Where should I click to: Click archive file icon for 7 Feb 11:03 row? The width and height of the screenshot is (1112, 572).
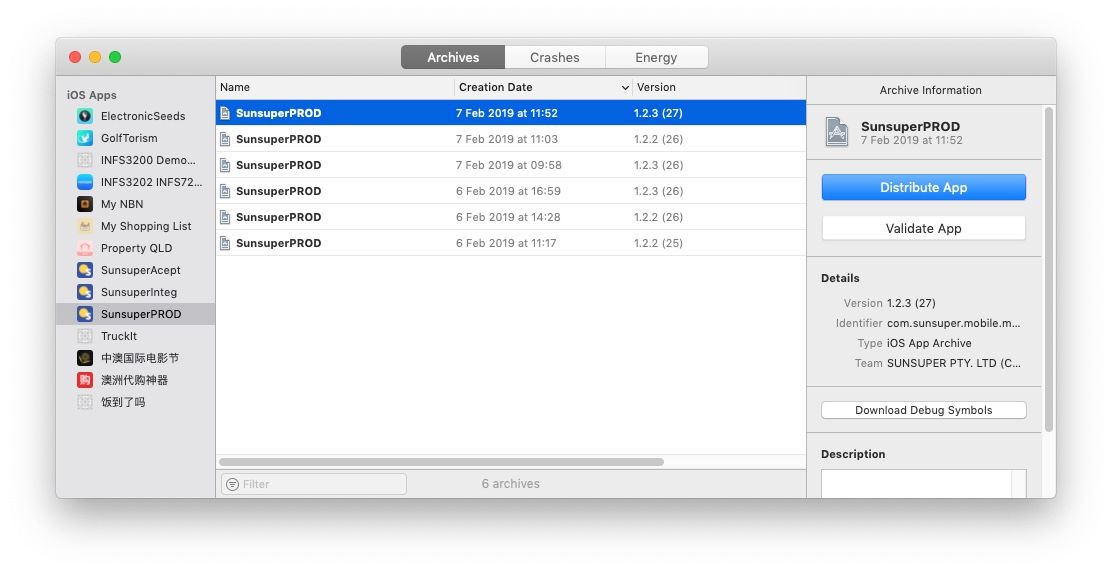(225, 139)
